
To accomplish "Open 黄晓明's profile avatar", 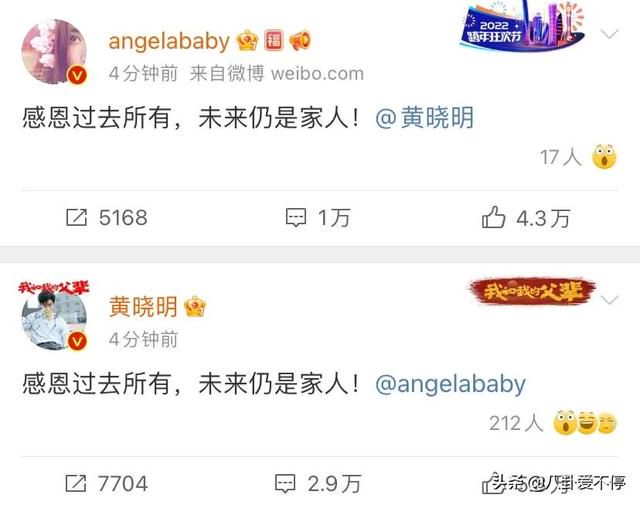I will point(54,318).
